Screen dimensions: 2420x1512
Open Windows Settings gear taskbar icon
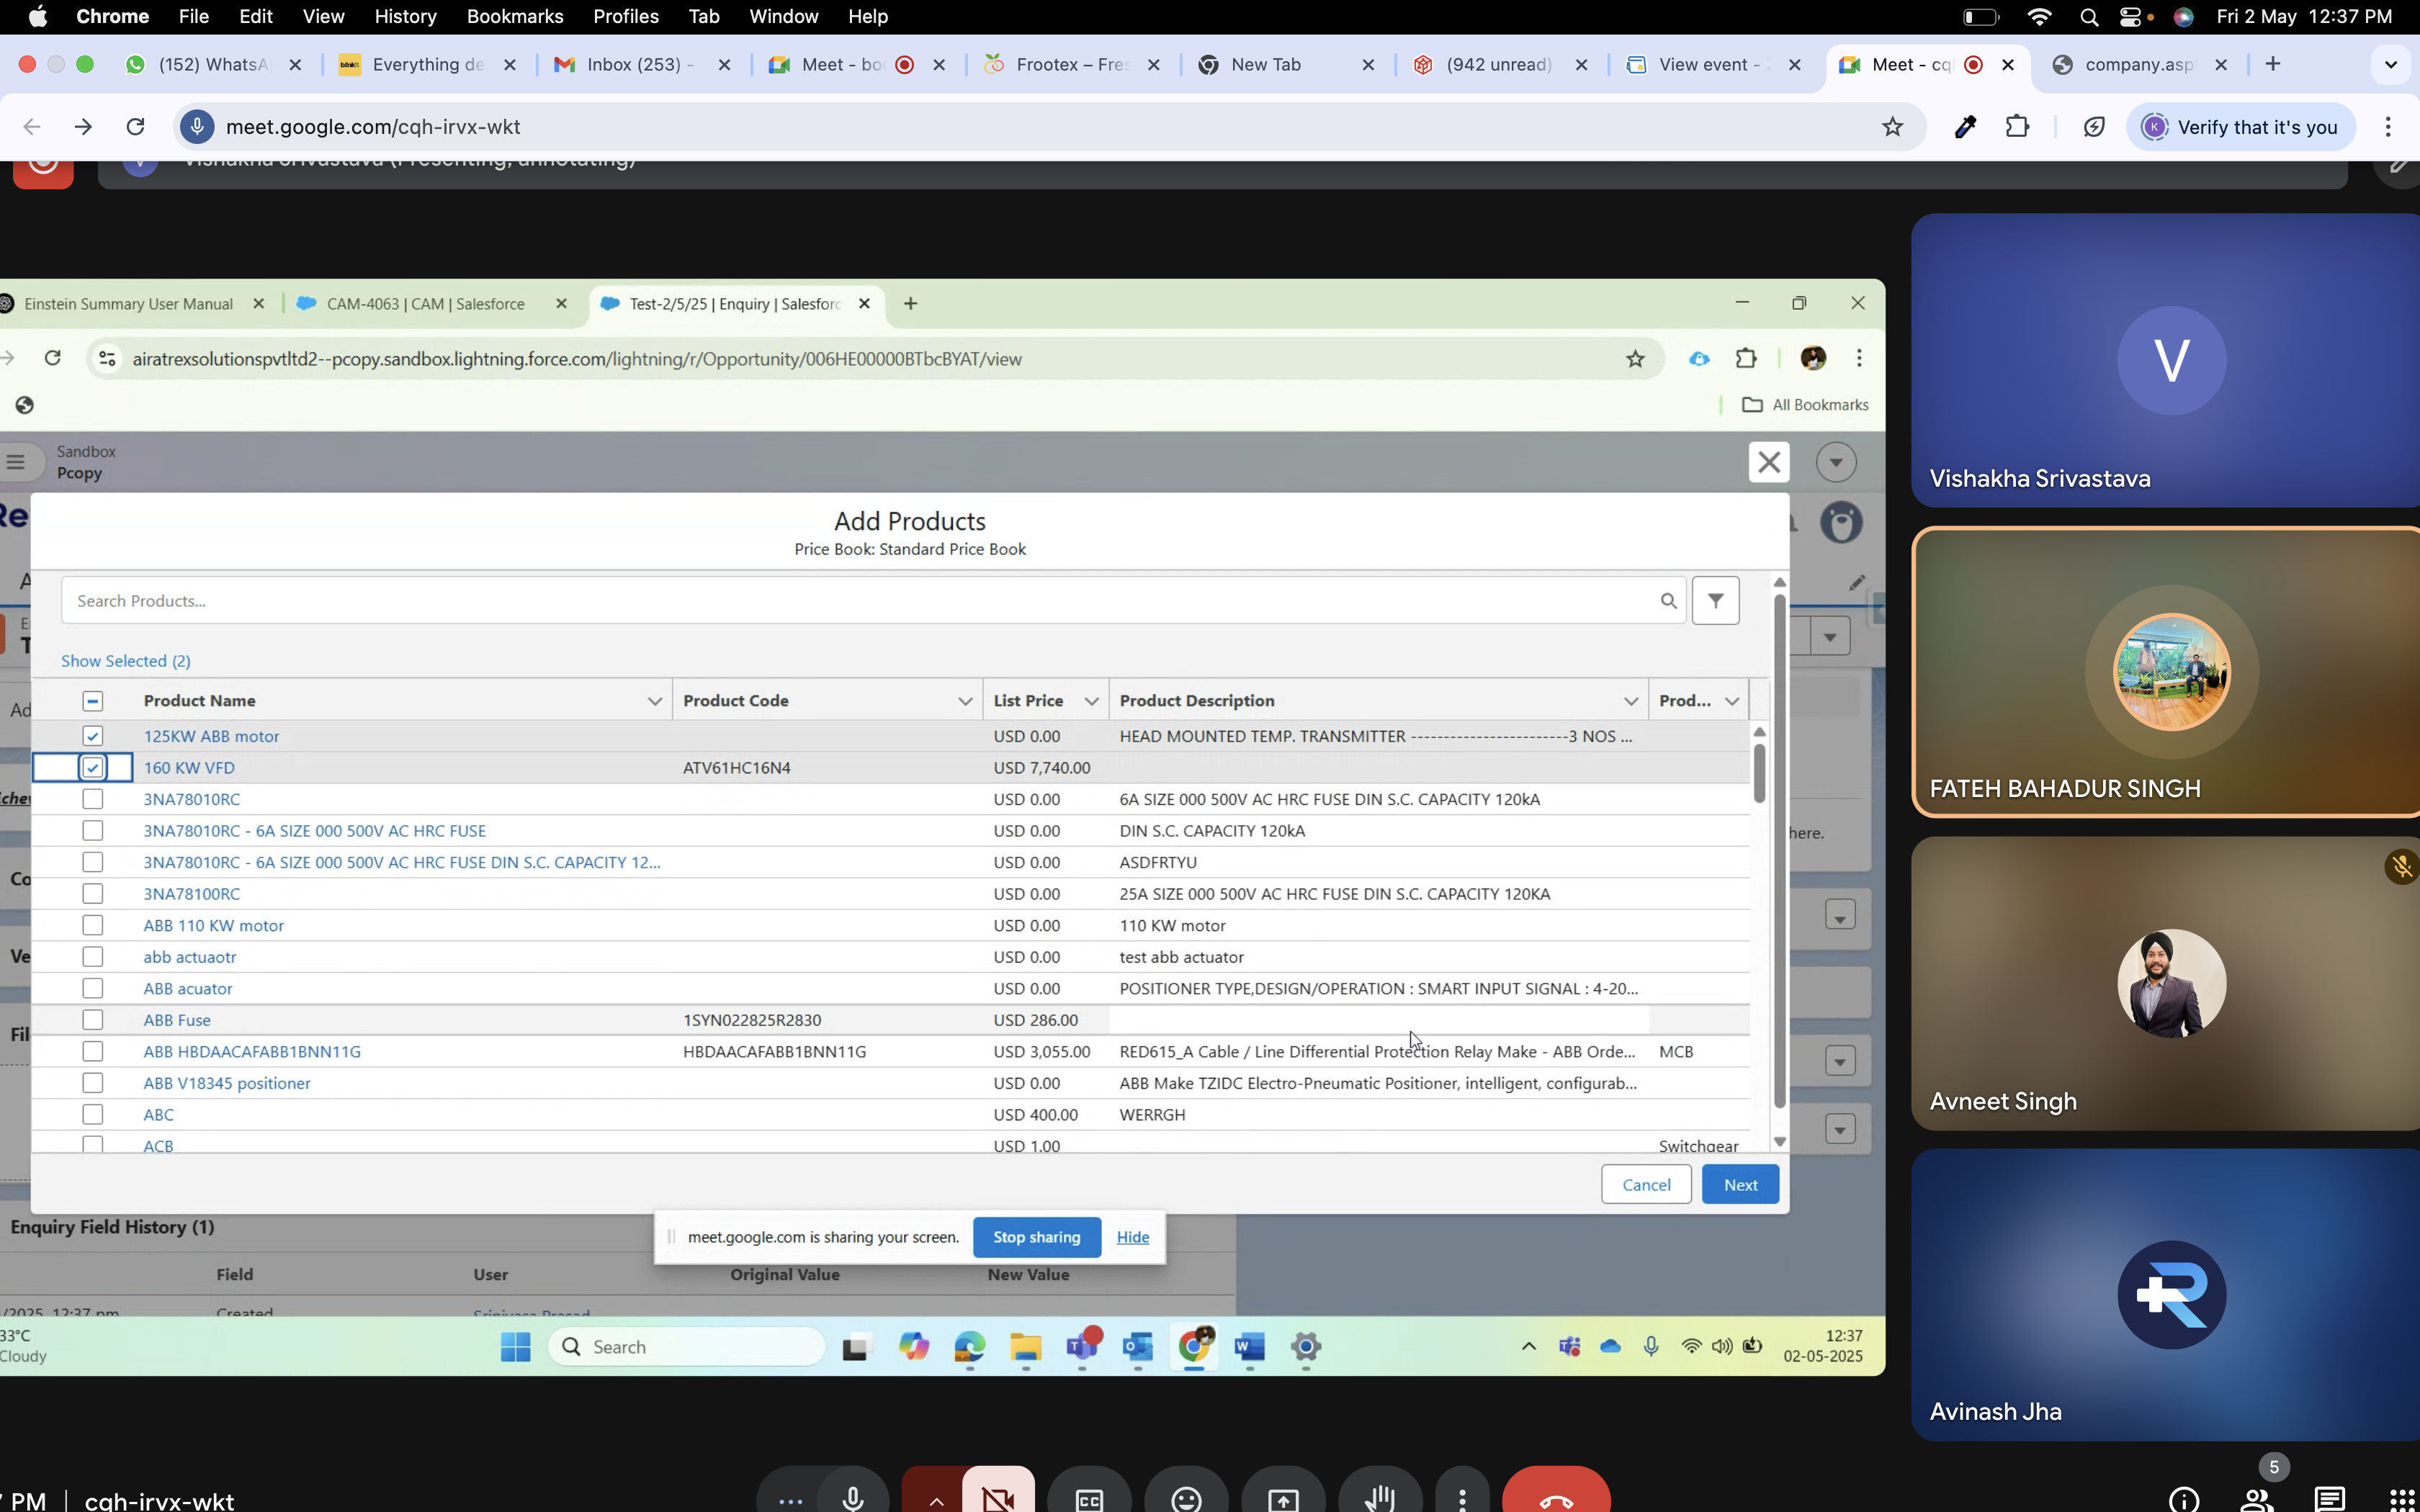pyautogui.click(x=1306, y=1347)
